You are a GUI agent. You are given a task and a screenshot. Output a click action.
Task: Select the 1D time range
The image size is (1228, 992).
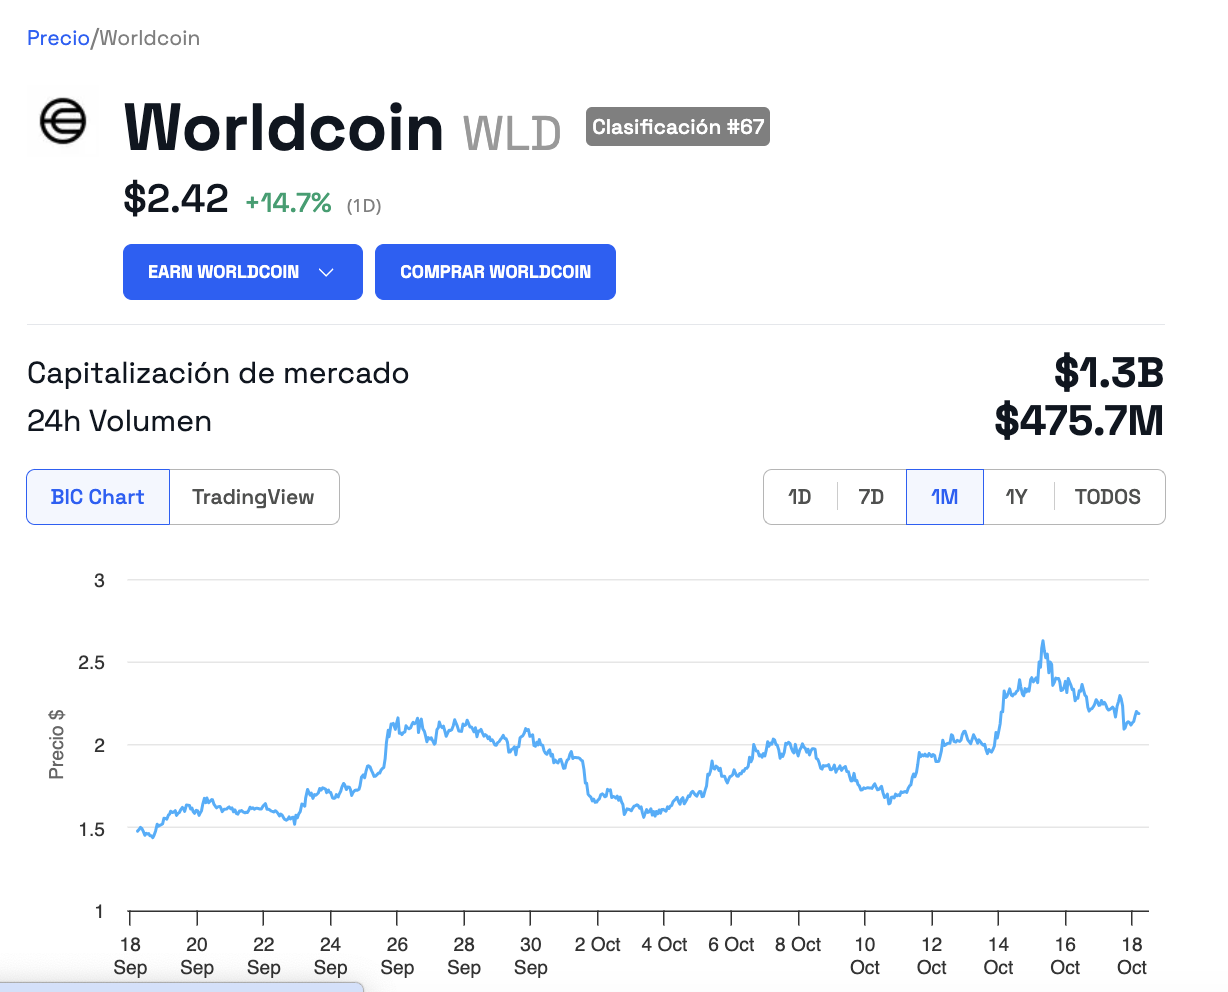799,497
